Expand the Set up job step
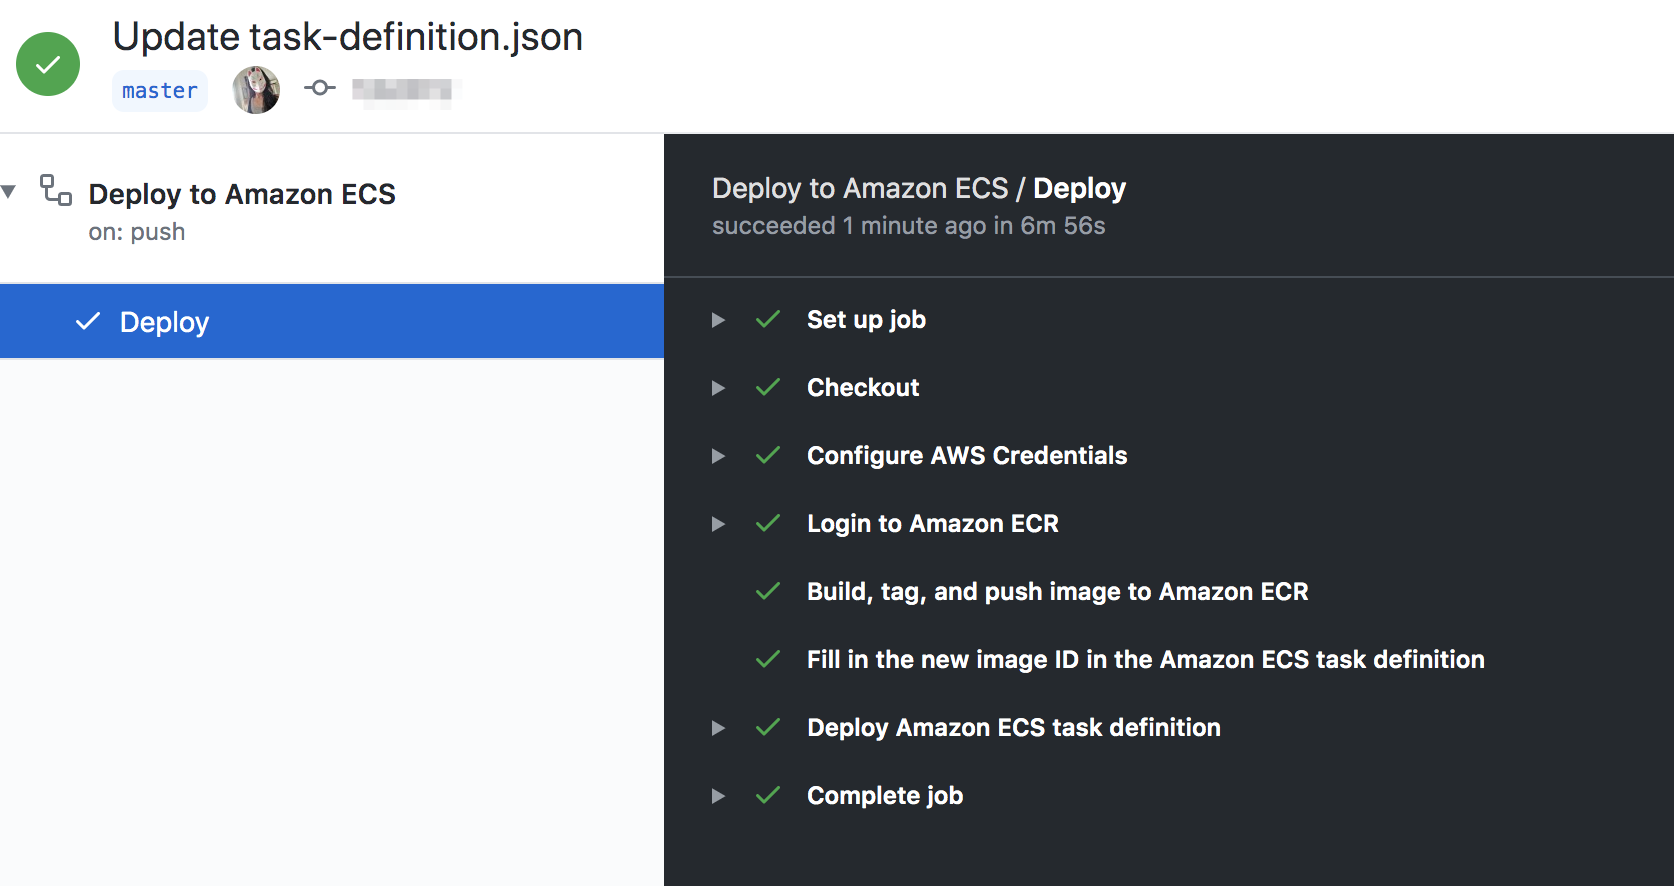 [718, 320]
